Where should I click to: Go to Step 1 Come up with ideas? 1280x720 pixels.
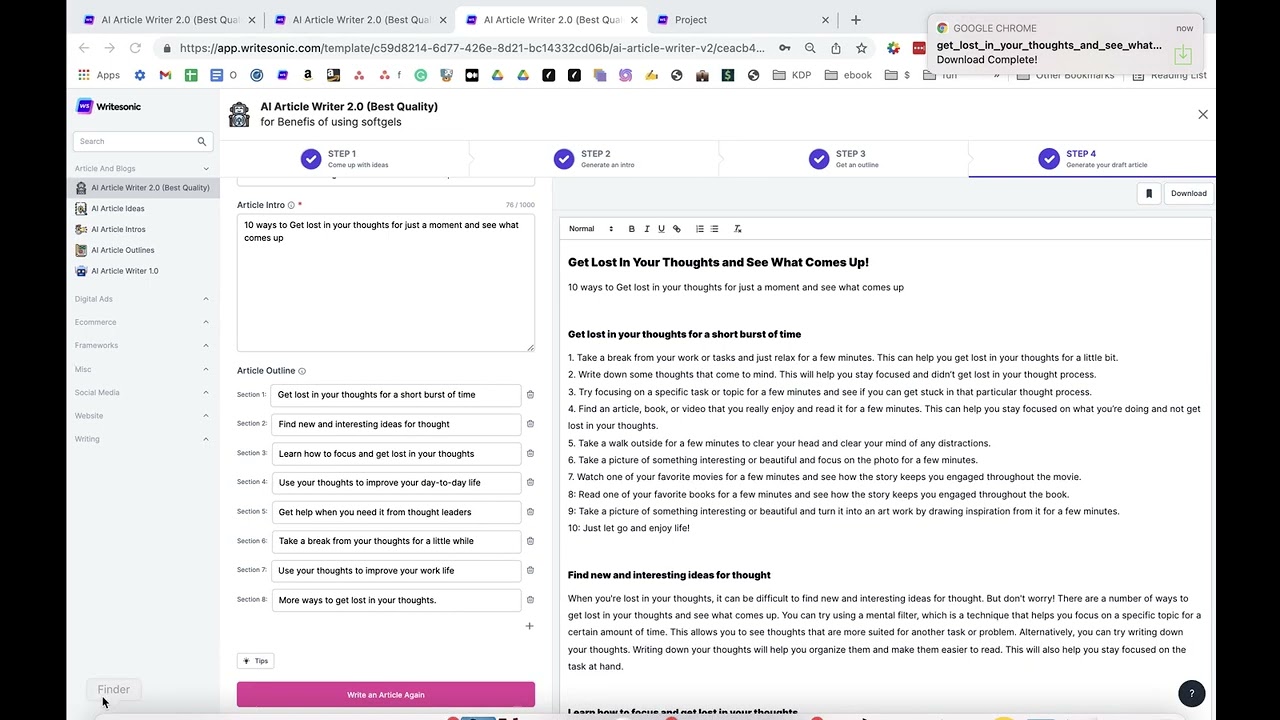tap(344, 159)
